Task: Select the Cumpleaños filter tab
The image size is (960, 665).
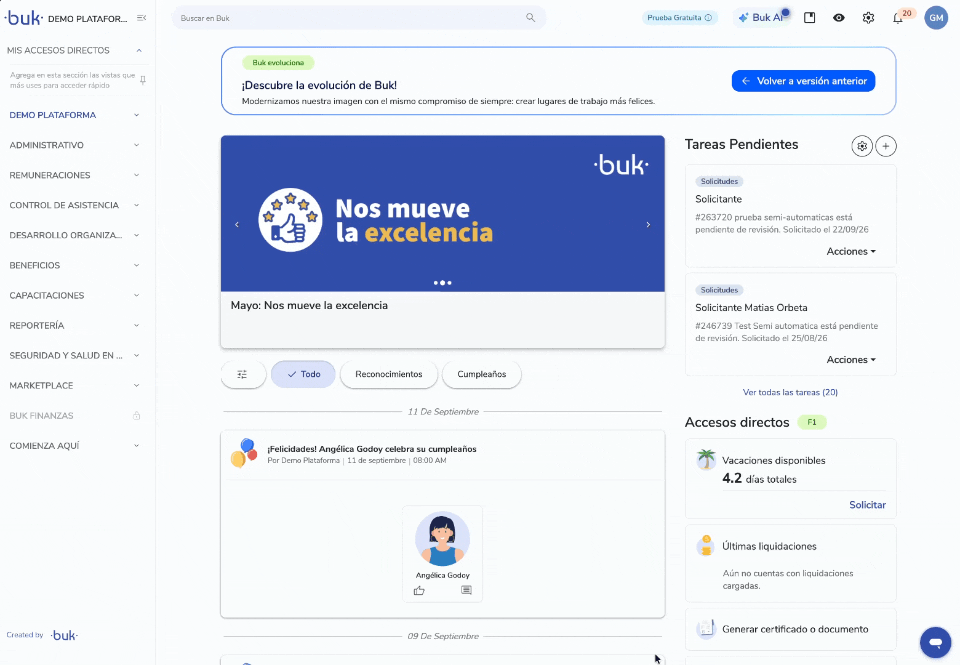Action: [x=482, y=374]
